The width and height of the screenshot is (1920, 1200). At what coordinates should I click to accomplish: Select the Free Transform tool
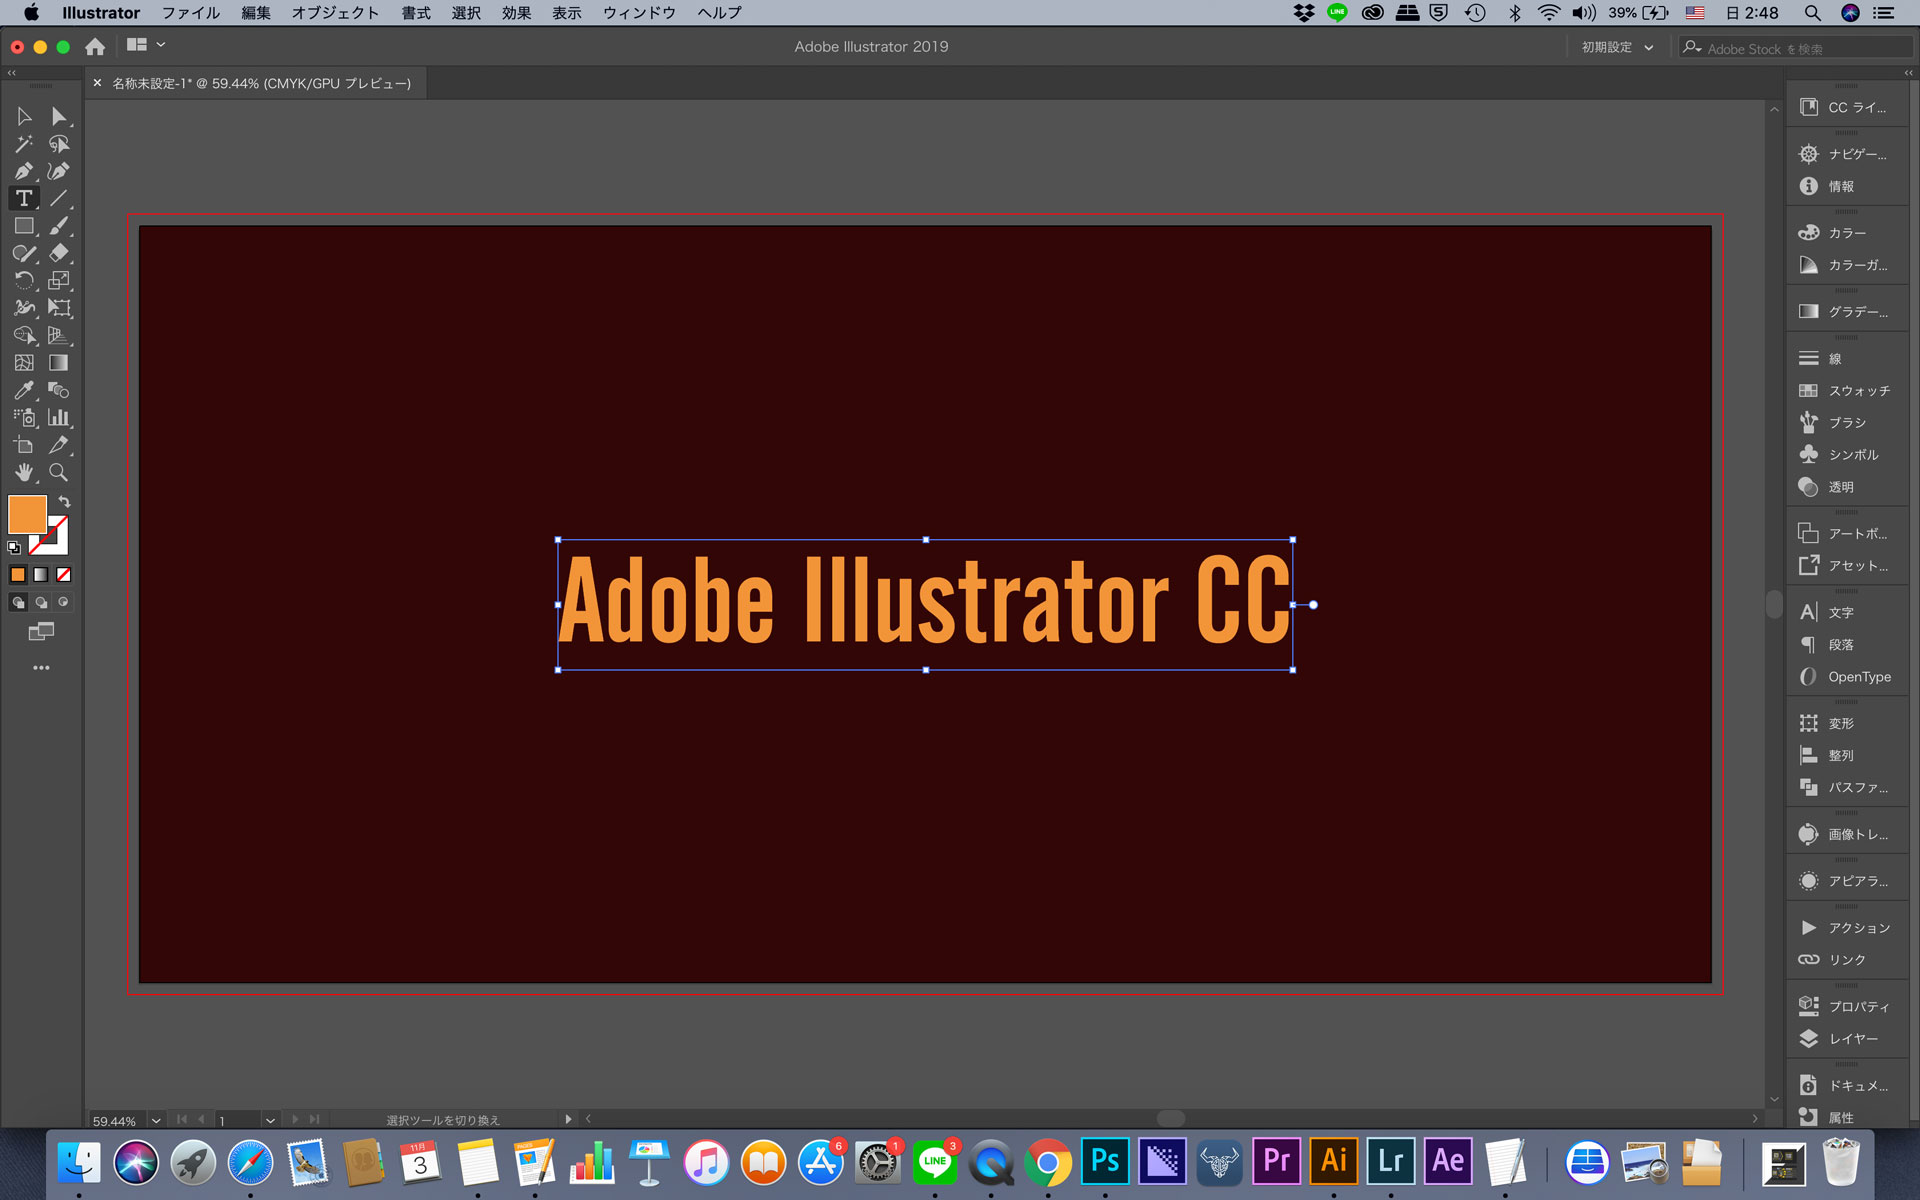59,308
